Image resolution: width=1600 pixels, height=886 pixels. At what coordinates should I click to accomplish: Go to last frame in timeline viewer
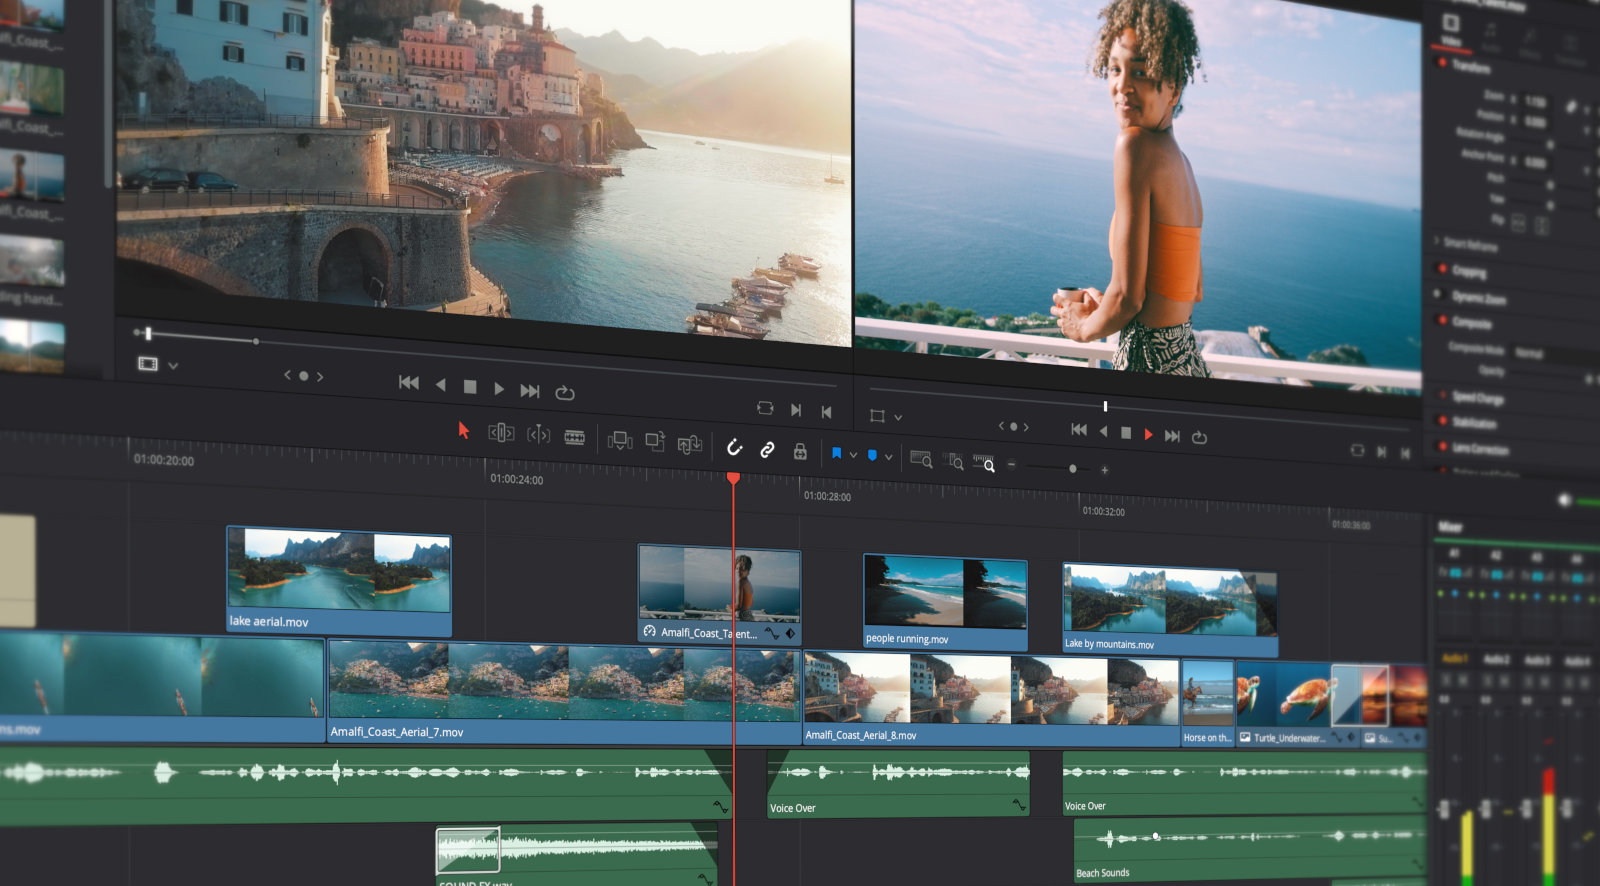pos(1172,436)
